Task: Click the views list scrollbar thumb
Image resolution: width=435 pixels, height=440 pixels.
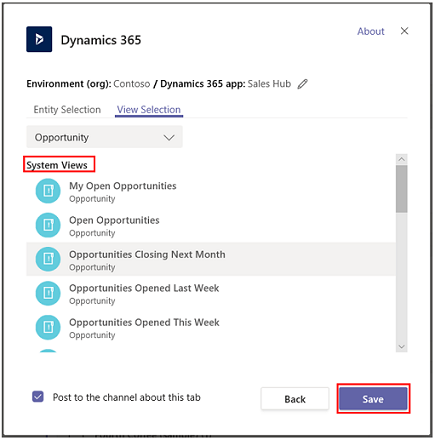Action: point(402,189)
